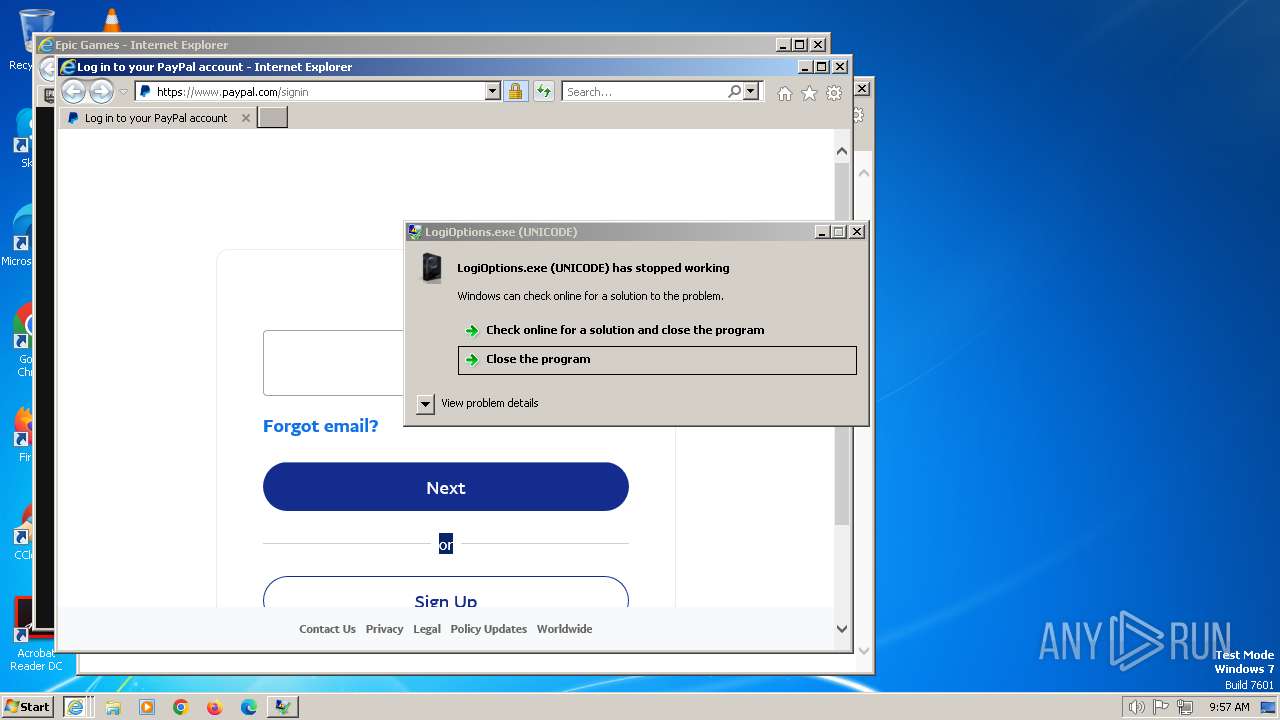1280x720 pixels.
Task: Open a new blank tab
Action: [273, 118]
